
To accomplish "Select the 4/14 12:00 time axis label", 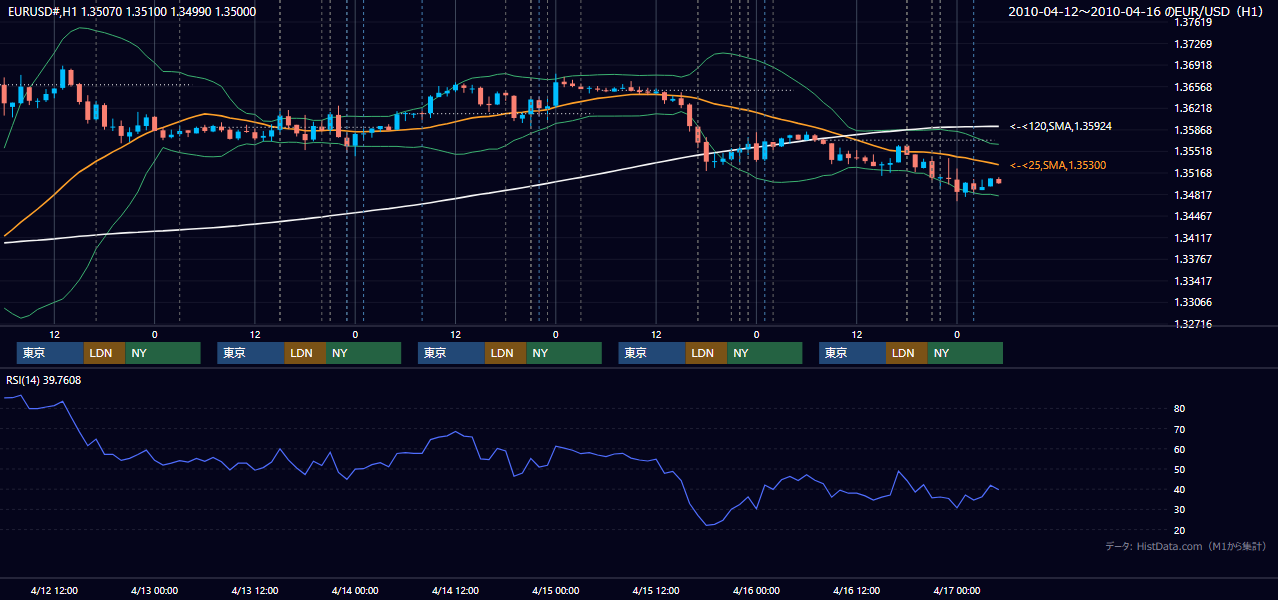I will [x=455, y=590].
